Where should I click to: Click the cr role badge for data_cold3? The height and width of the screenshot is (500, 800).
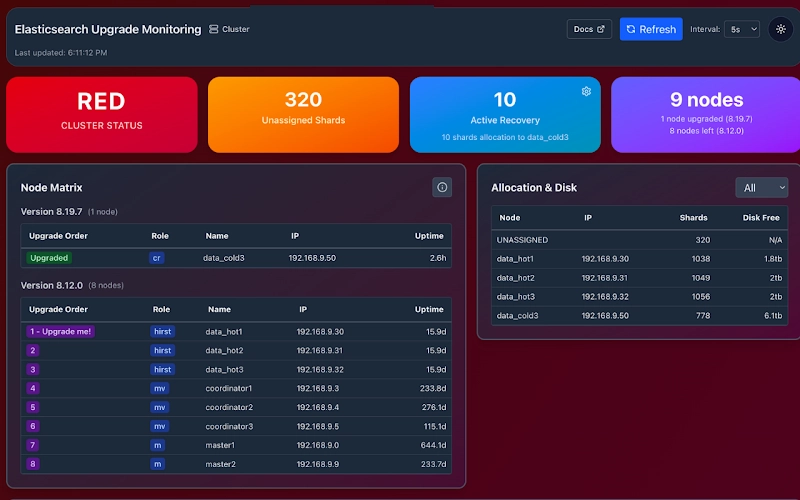point(157,258)
